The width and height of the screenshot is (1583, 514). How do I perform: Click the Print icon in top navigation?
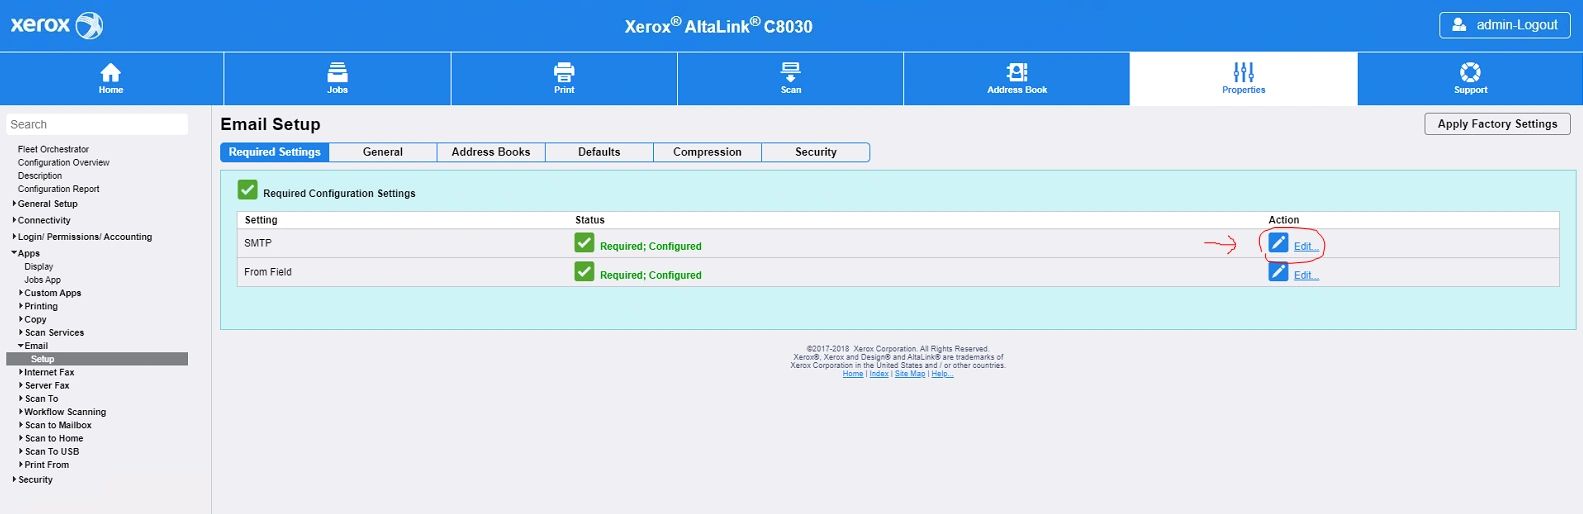[x=564, y=72]
